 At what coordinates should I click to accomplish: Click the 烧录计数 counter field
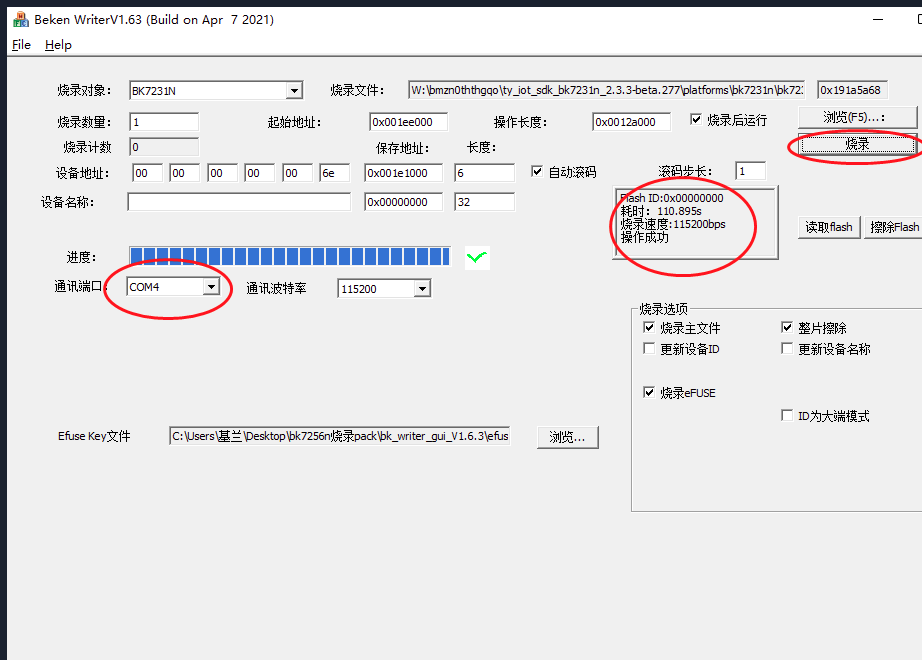click(x=163, y=146)
